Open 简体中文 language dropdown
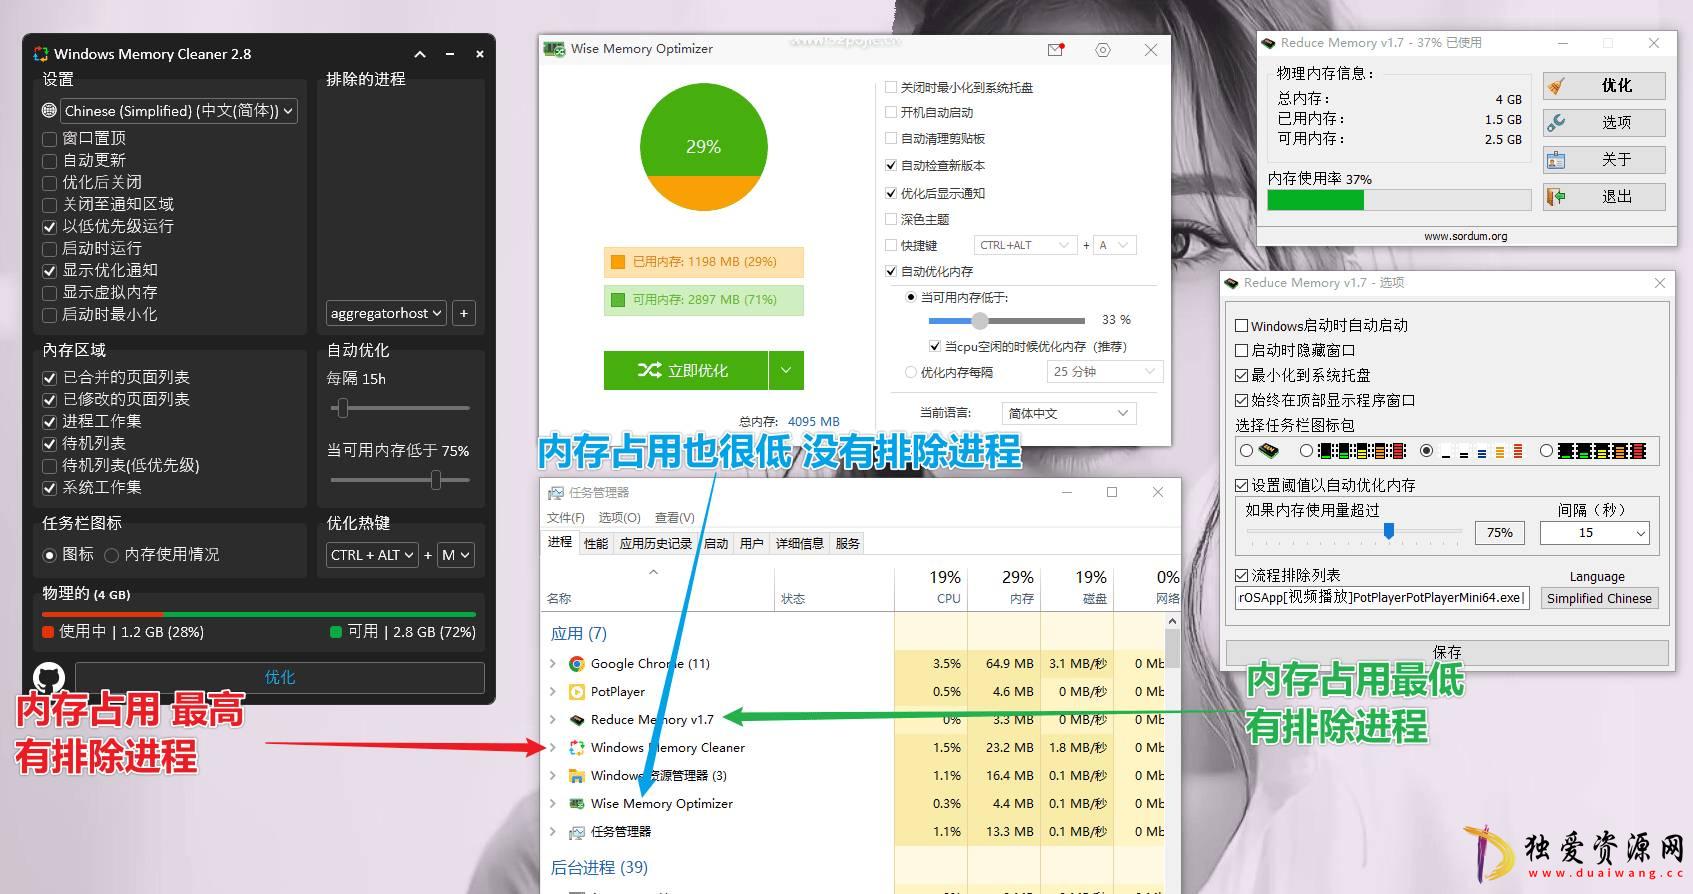The image size is (1693, 894). point(1068,413)
